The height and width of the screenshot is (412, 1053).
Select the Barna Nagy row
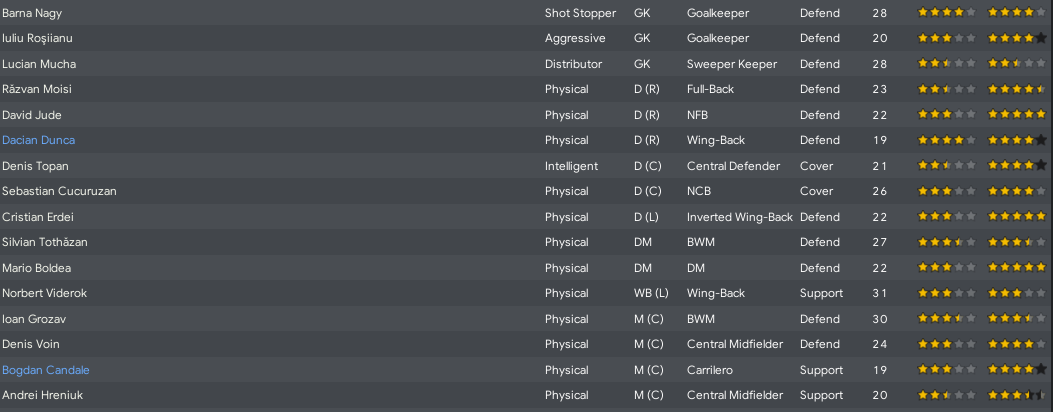point(526,13)
